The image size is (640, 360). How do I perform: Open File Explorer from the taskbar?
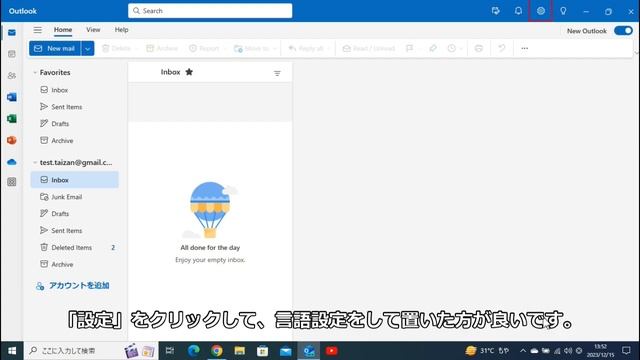pos(240,351)
